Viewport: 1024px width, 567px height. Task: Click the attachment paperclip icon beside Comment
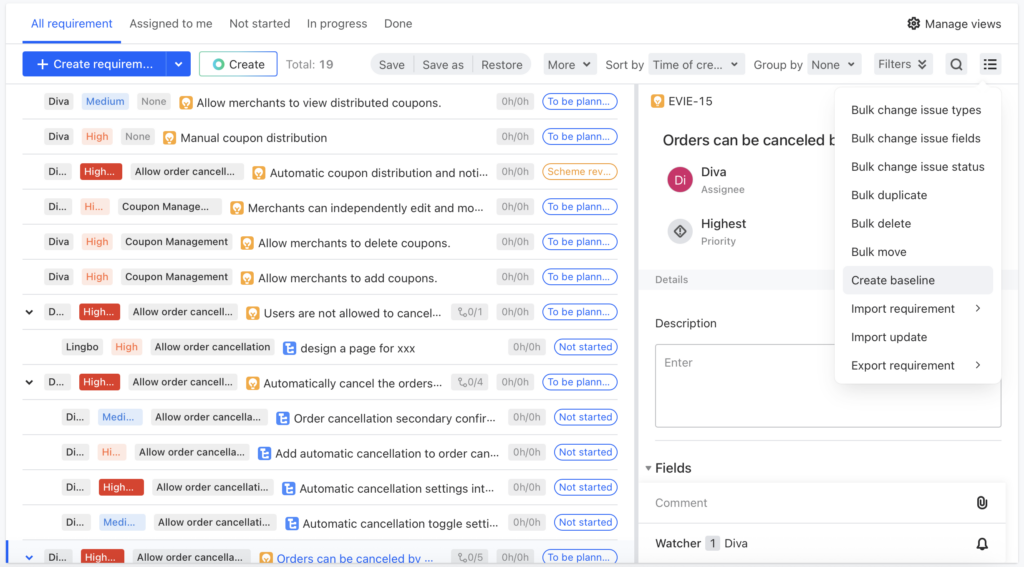click(x=981, y=503)
